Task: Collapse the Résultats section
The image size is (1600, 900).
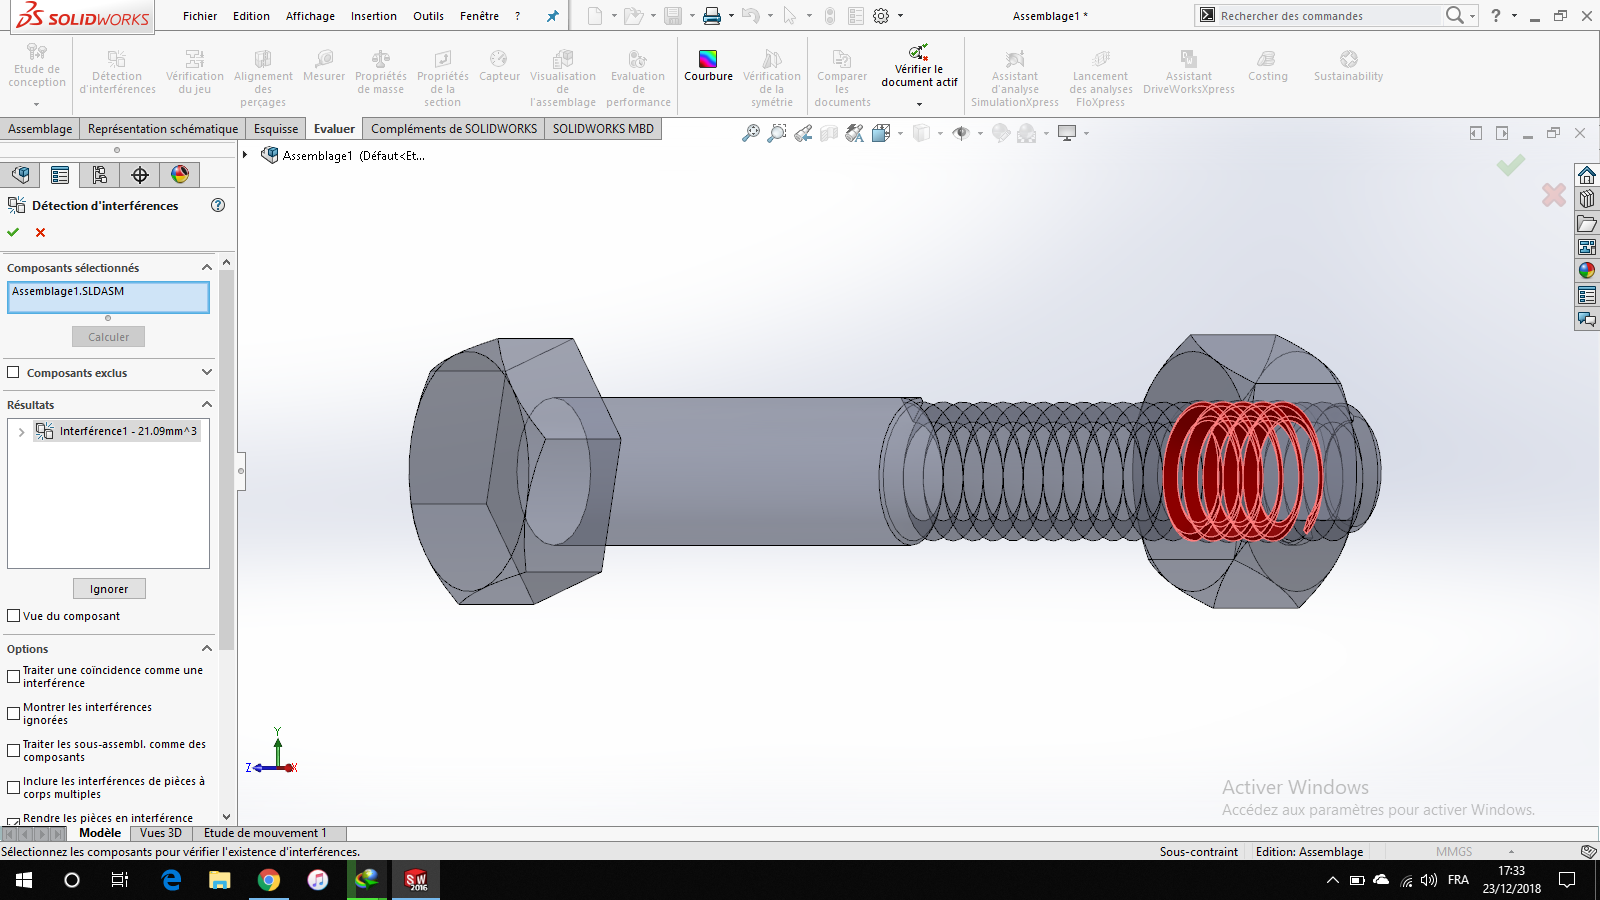Action: click(x=207, y=405)
